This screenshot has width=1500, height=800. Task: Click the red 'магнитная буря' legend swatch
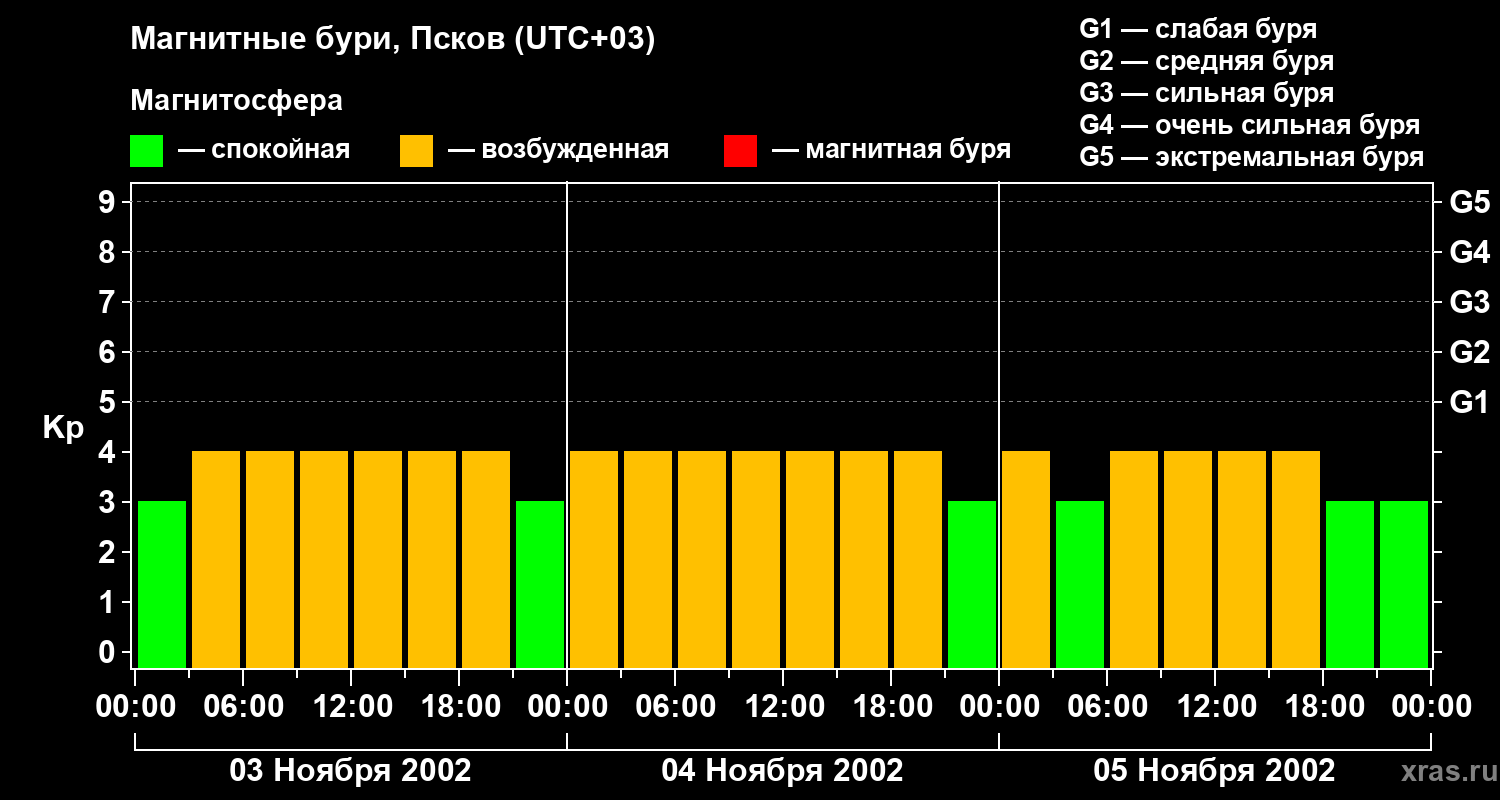pos(740,151)
